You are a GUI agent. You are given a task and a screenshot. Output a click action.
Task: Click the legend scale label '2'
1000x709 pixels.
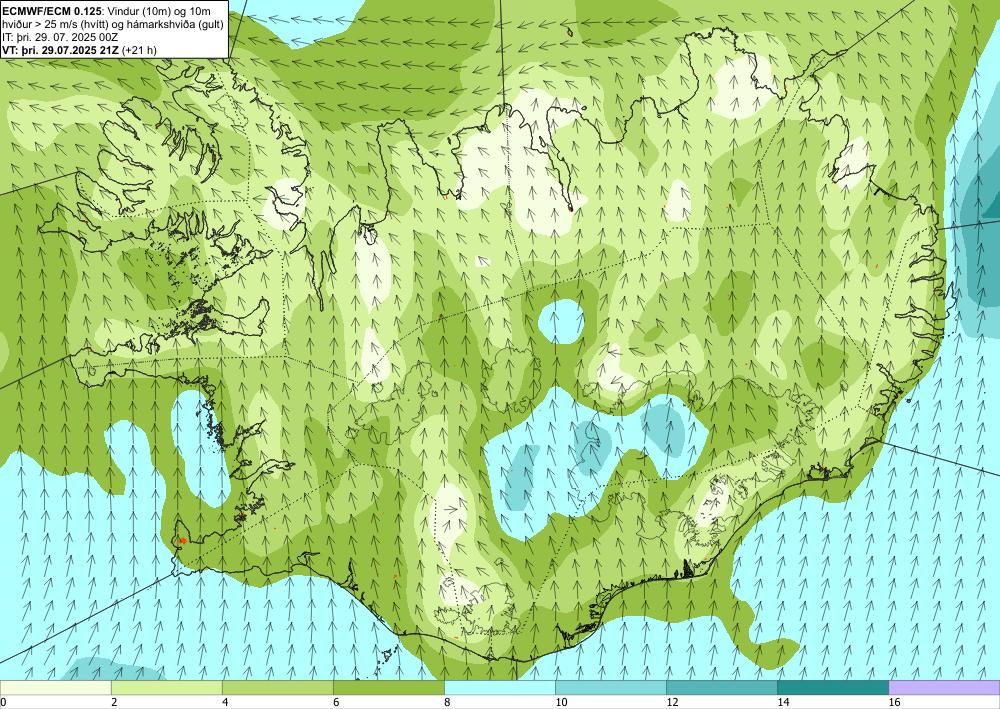114,702
